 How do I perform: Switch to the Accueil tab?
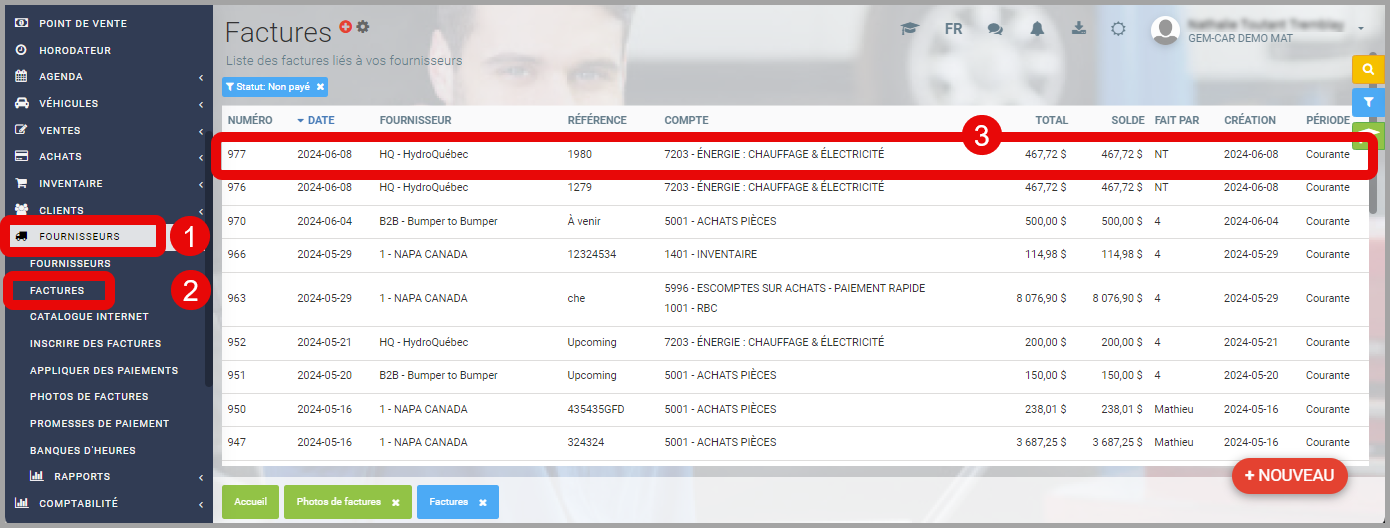point(250,502)
